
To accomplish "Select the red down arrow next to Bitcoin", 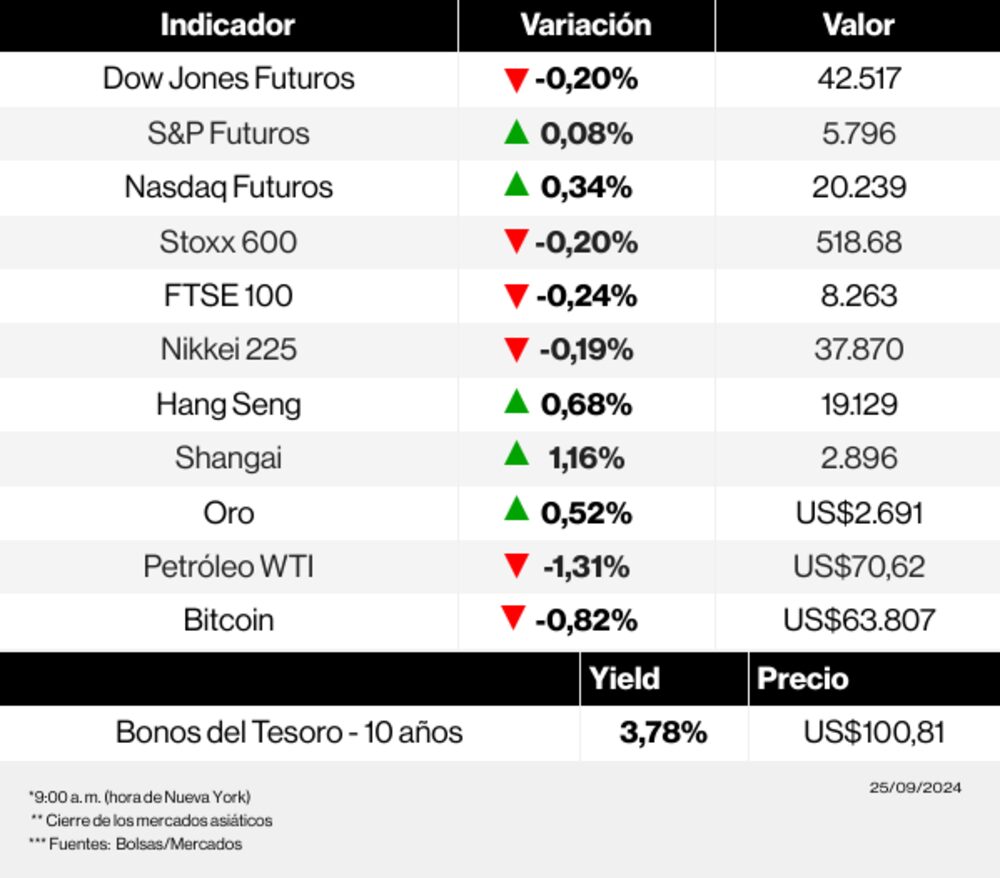I will tap(514, 620).
